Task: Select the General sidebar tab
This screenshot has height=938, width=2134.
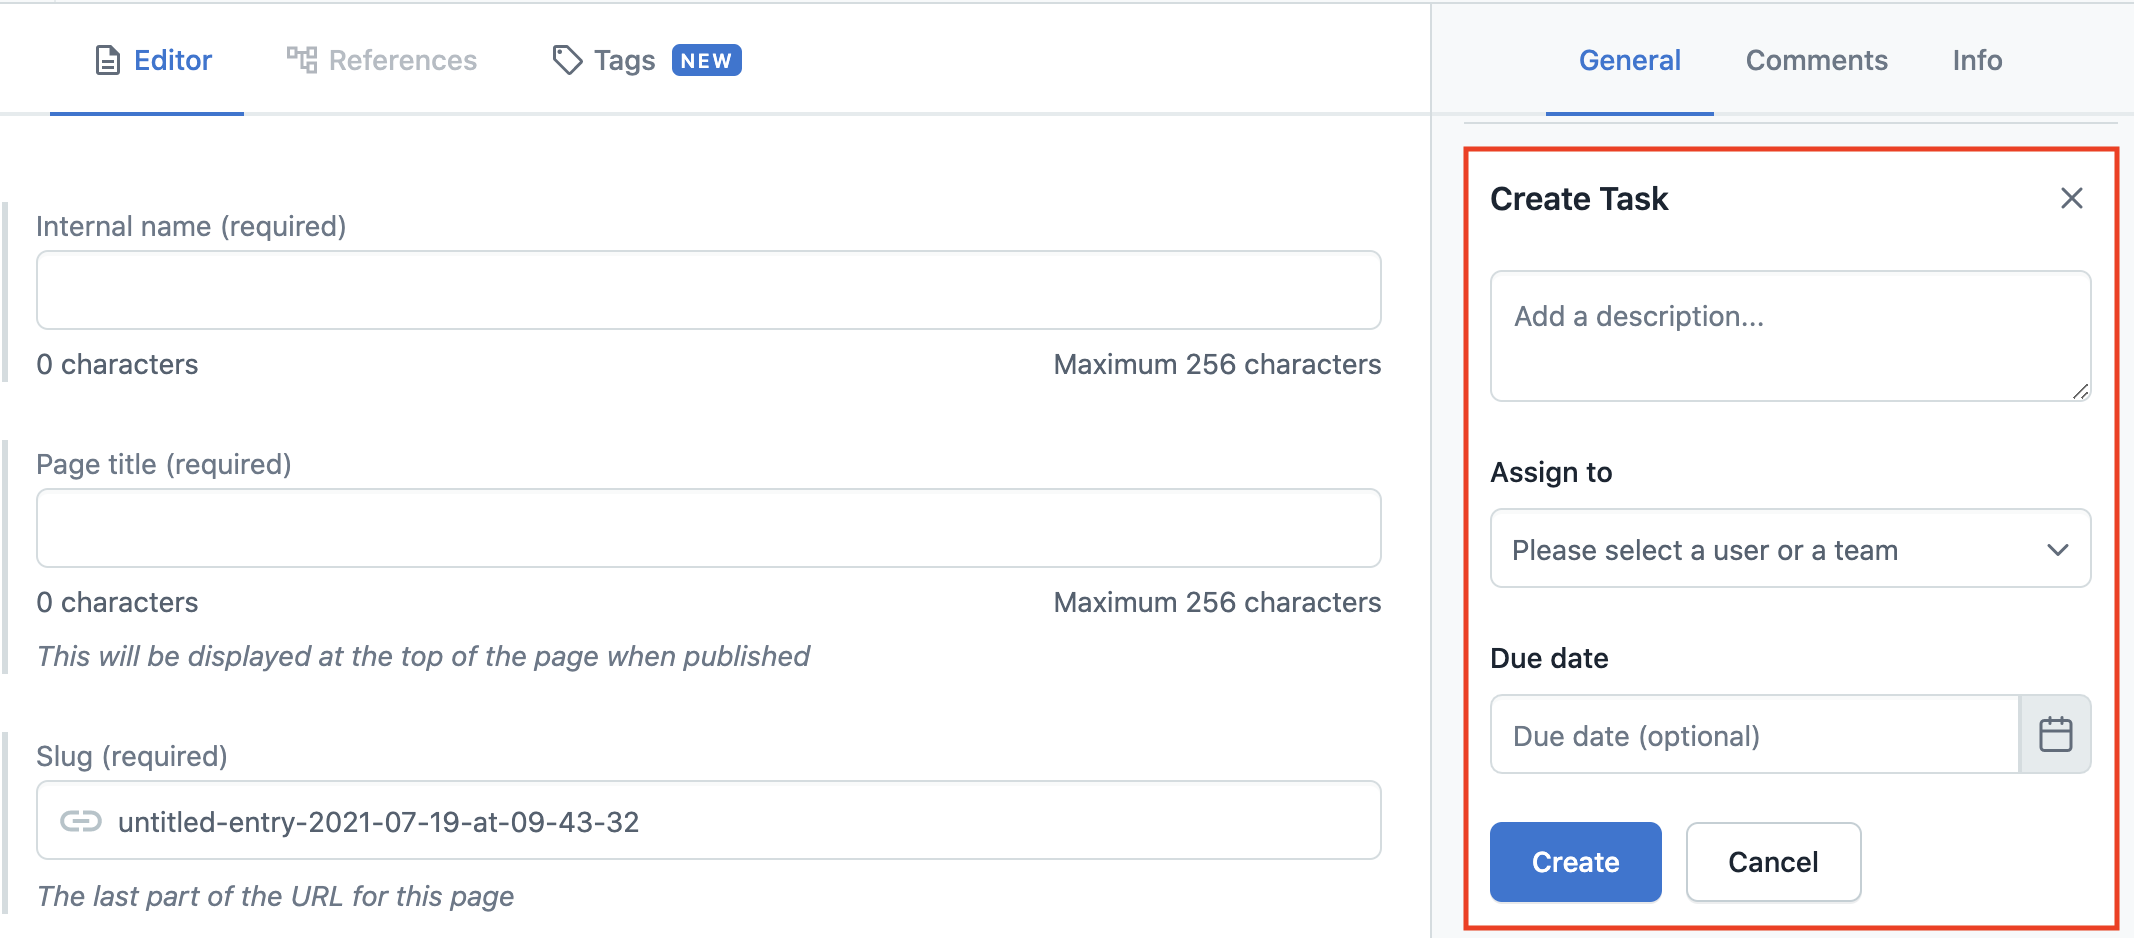Action: (1629, 60)
